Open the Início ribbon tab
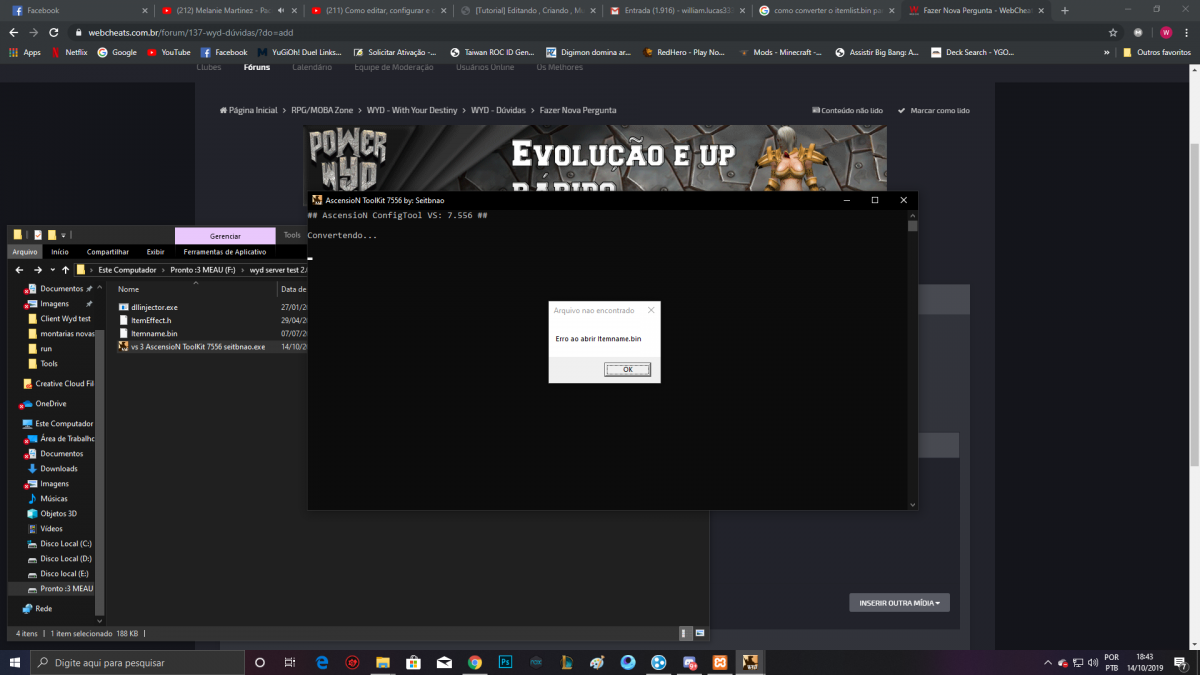Screen dimensions: 1200x675 [x=60, y=252]
